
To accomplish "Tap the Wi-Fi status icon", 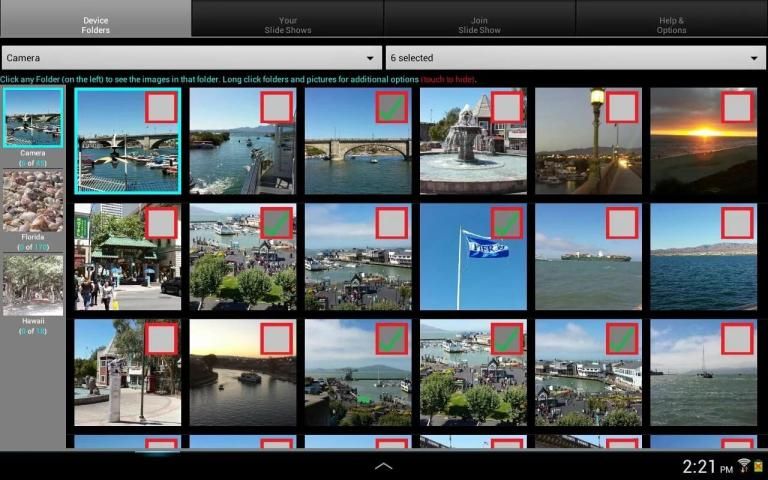I will click(x=743, y=465).
